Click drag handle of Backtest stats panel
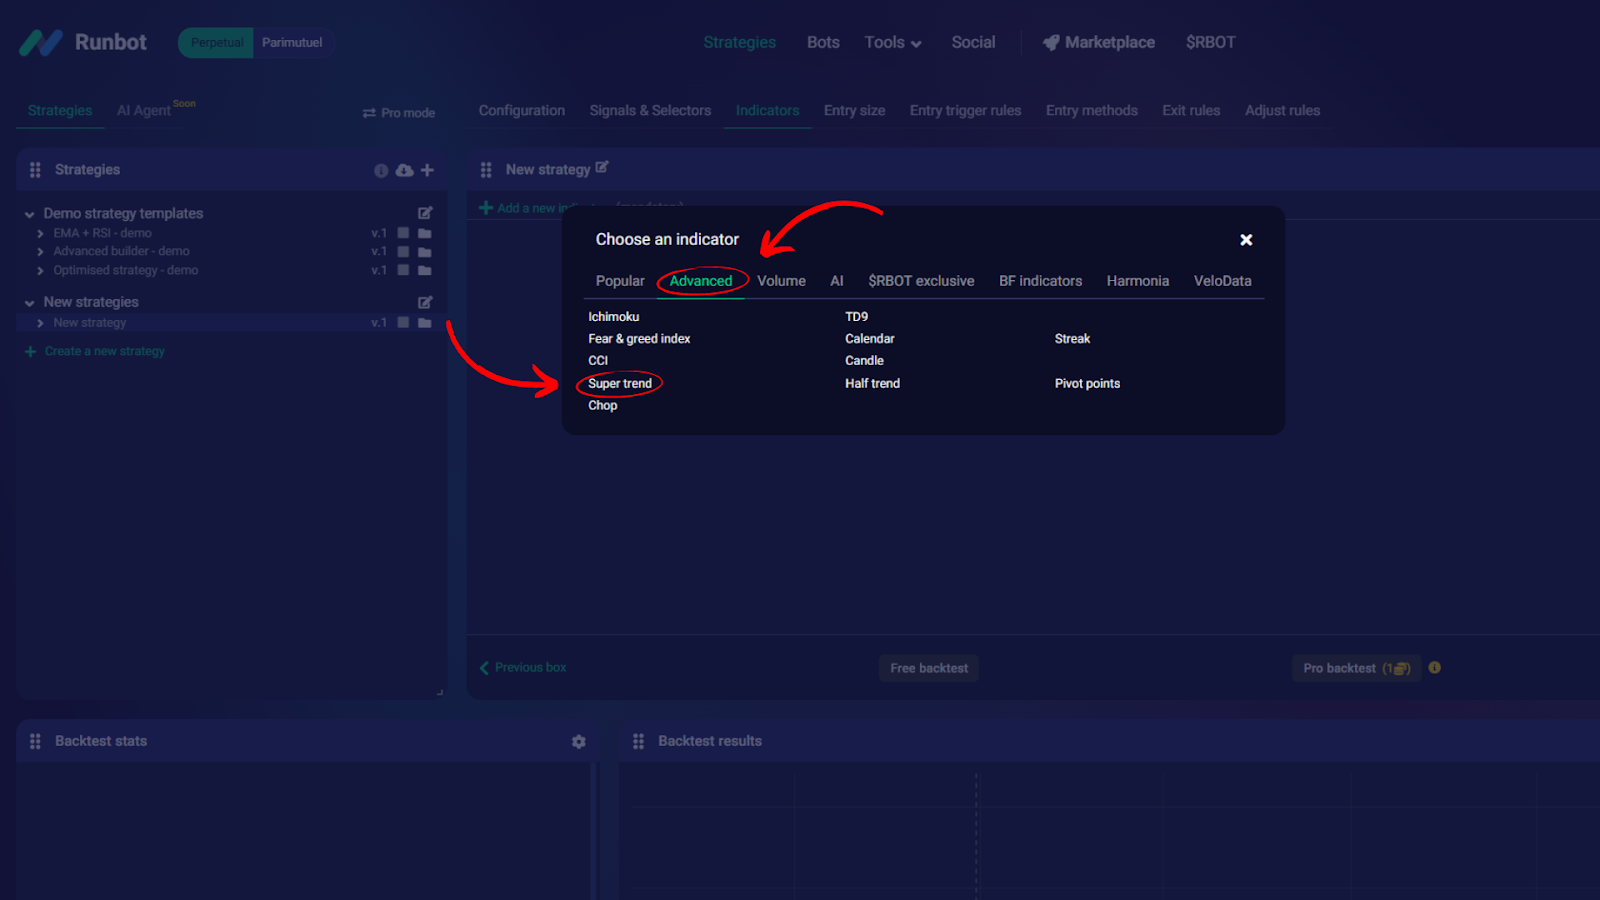 (x=35, y=741)
